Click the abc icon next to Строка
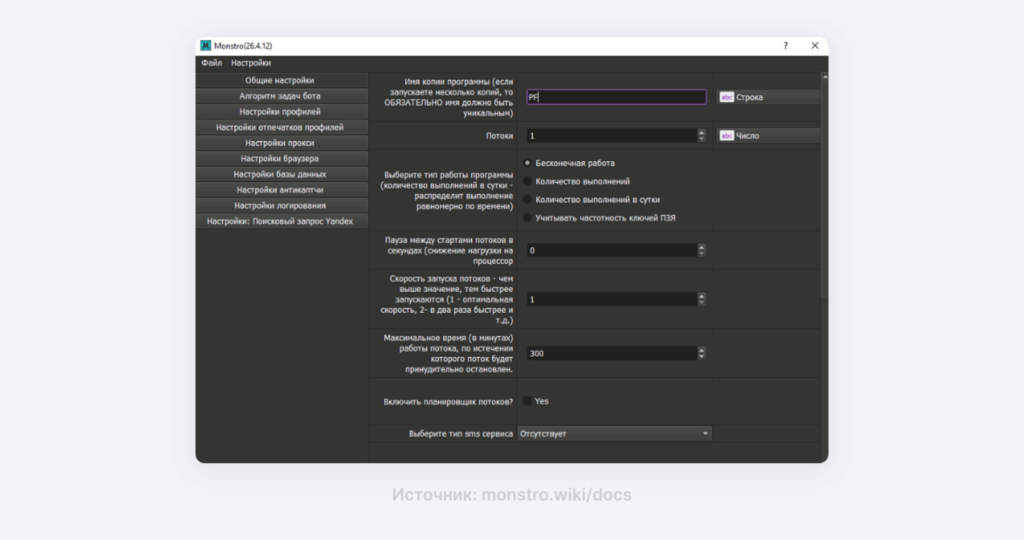 pos(726,98)
